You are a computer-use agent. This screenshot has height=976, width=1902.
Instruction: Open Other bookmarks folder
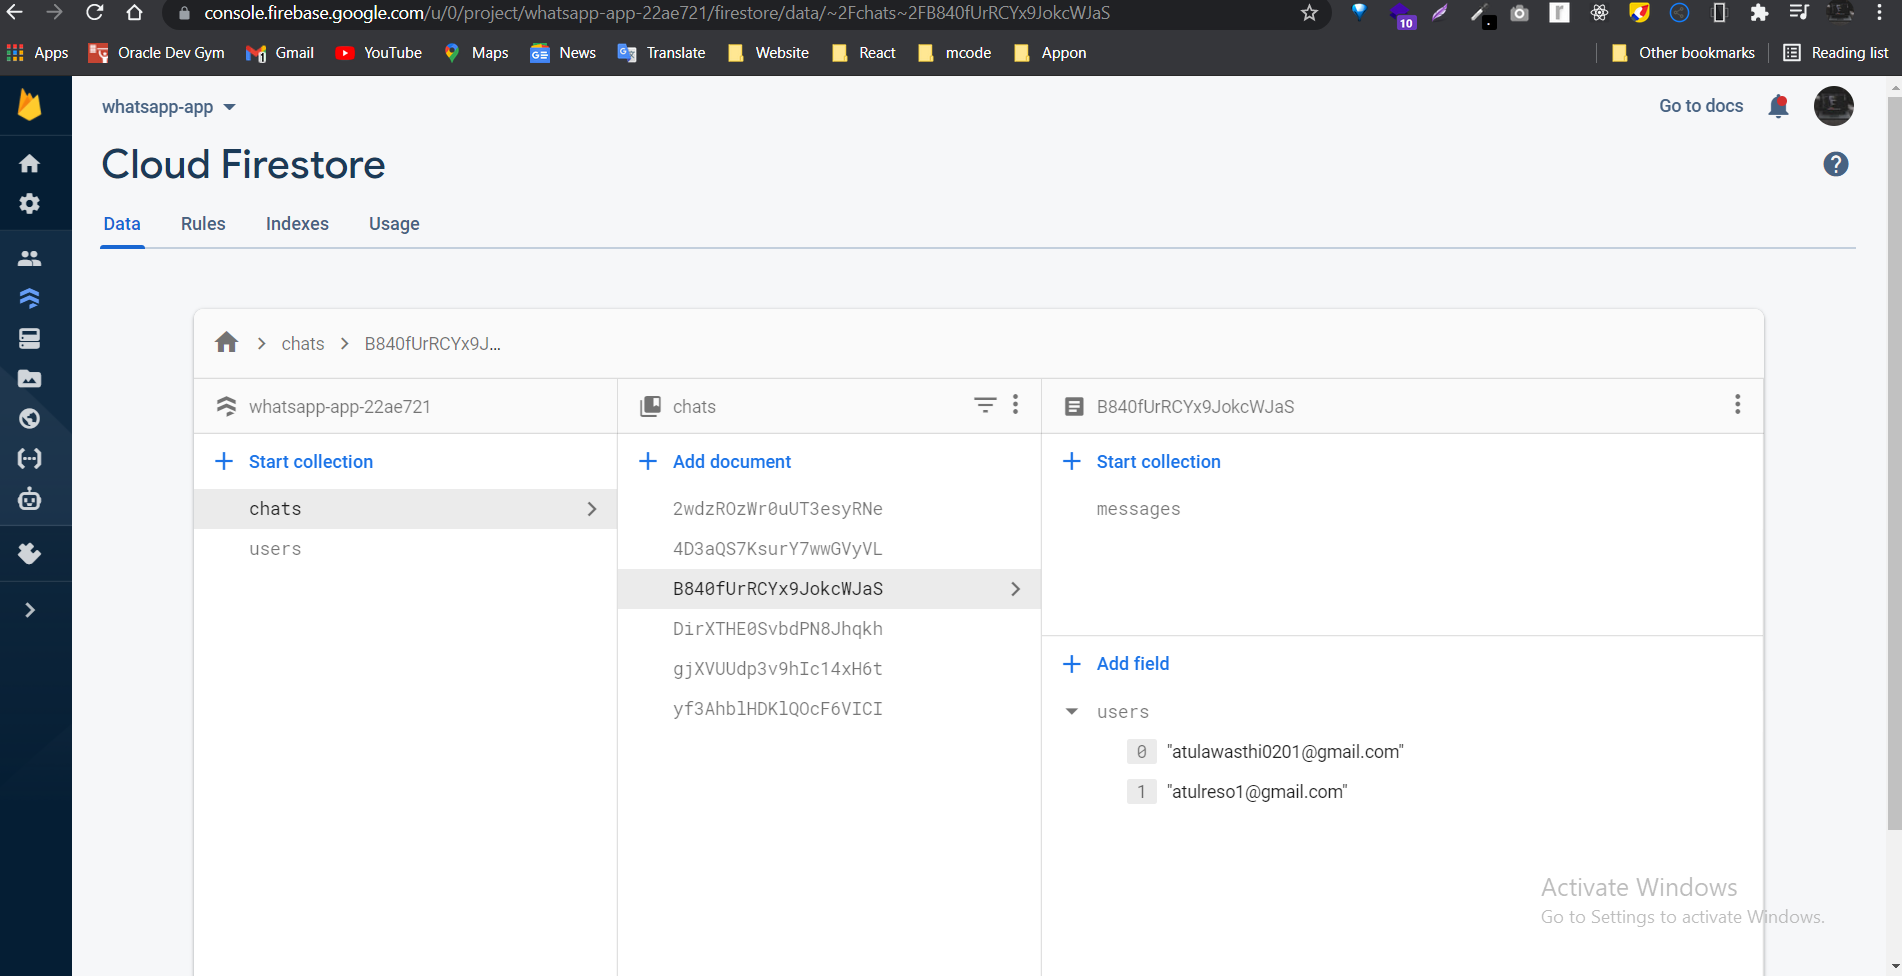point(1684,53)
